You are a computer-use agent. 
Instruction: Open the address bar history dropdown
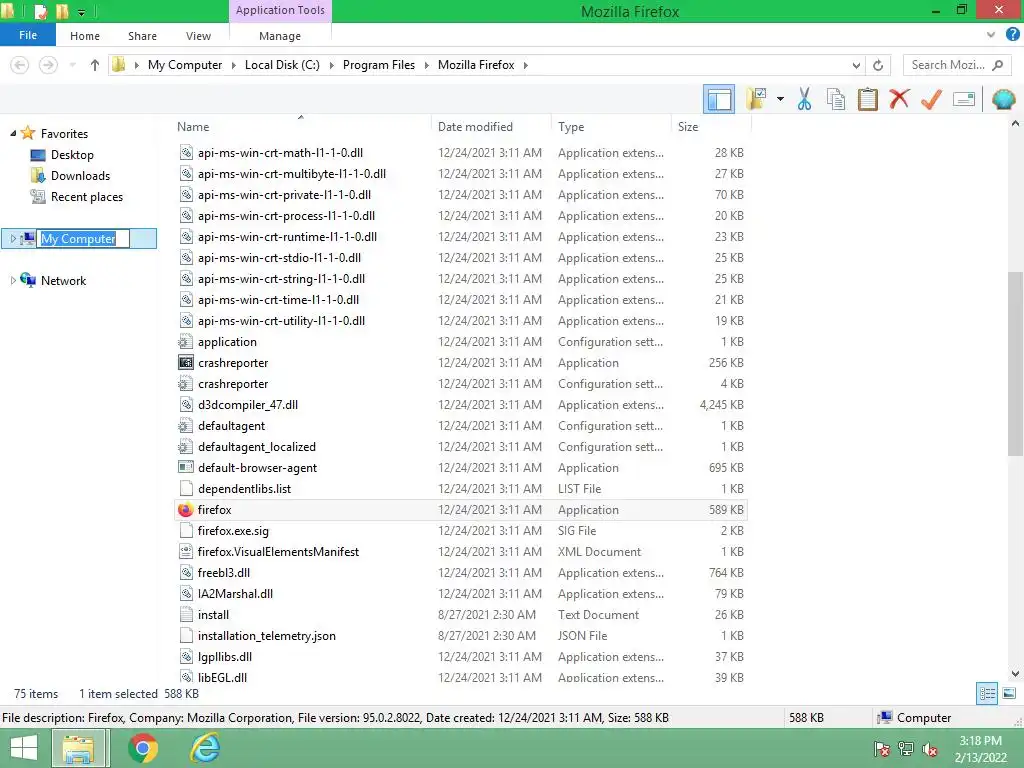856,65
